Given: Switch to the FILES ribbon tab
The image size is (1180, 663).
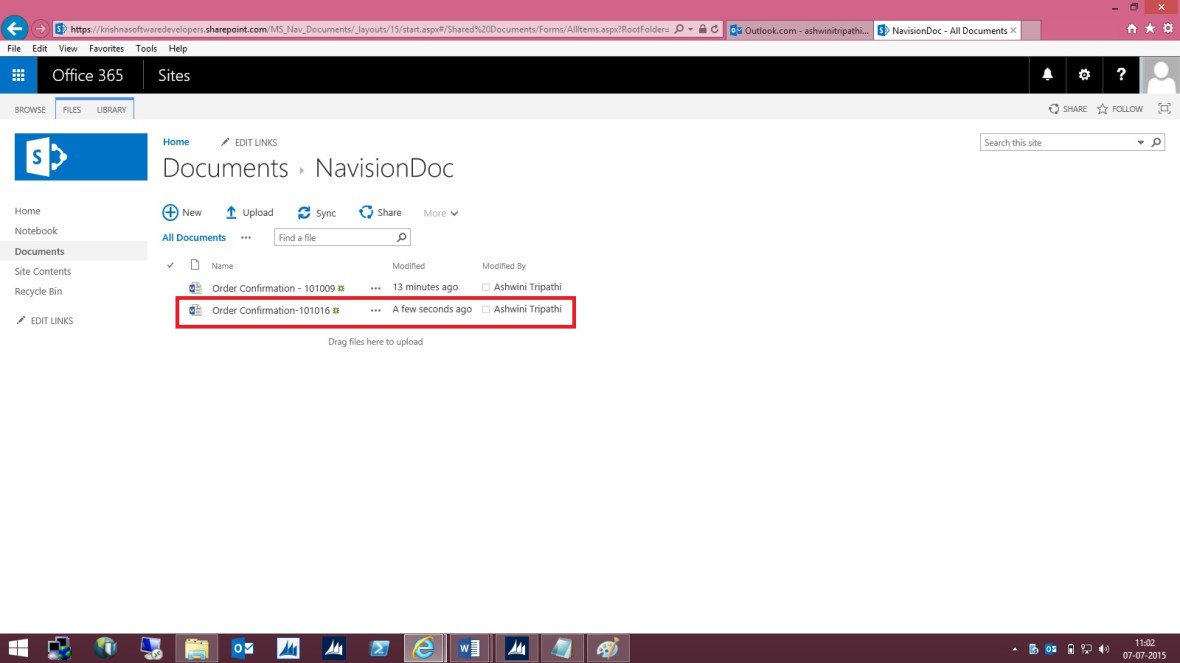Looking at the screenshot, I should (71, 109).
